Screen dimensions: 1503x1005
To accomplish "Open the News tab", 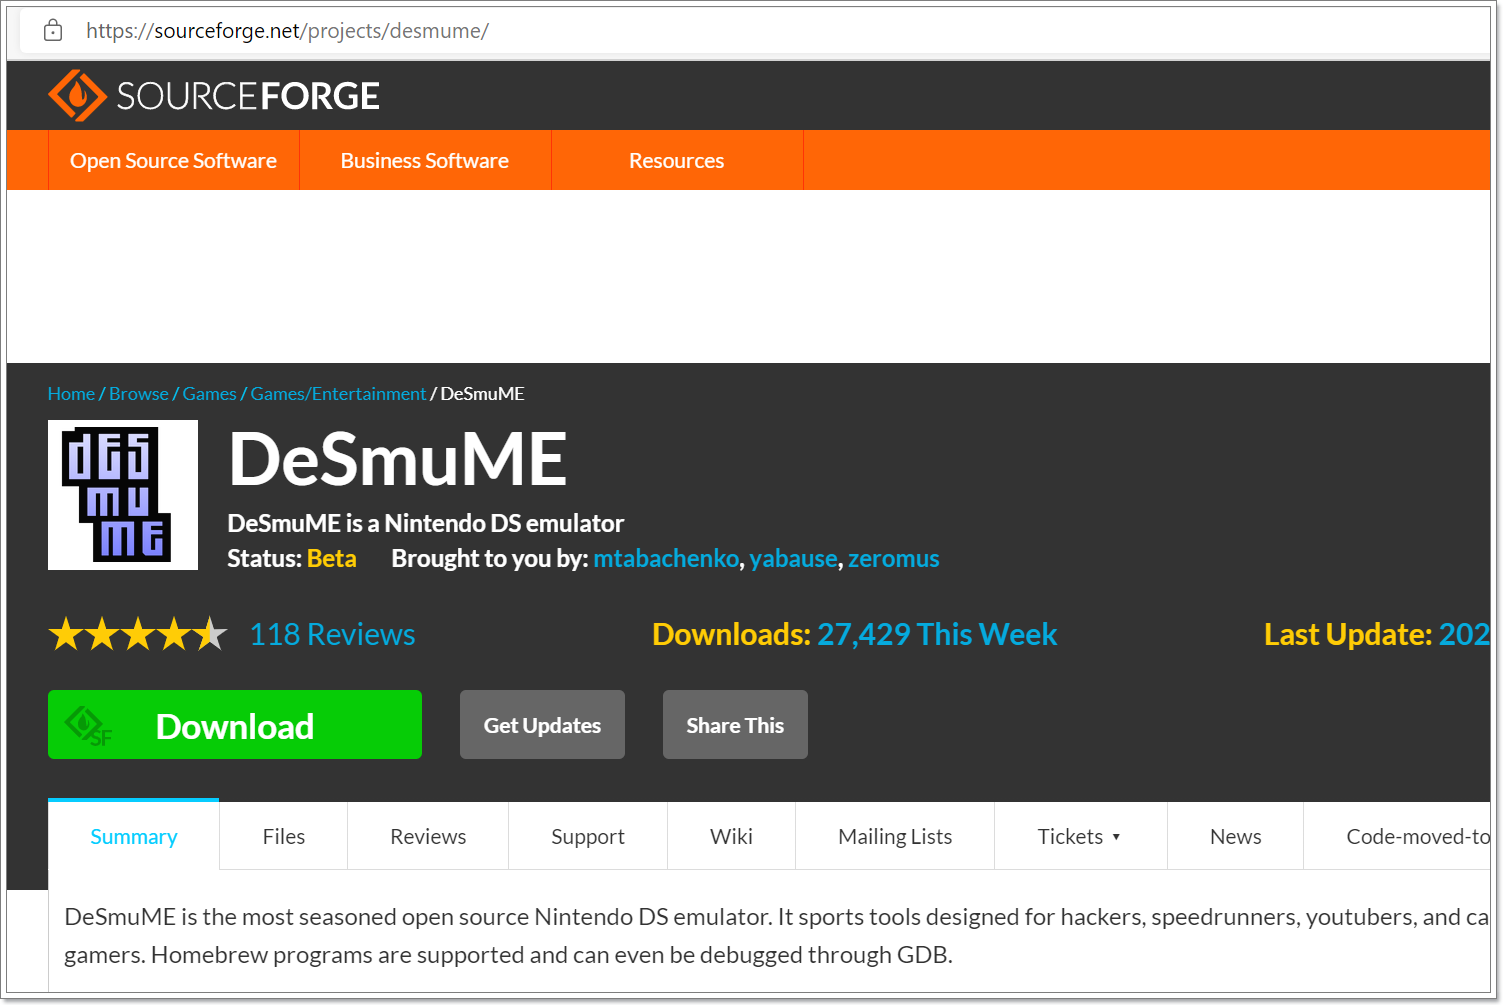I will 1235,836.
